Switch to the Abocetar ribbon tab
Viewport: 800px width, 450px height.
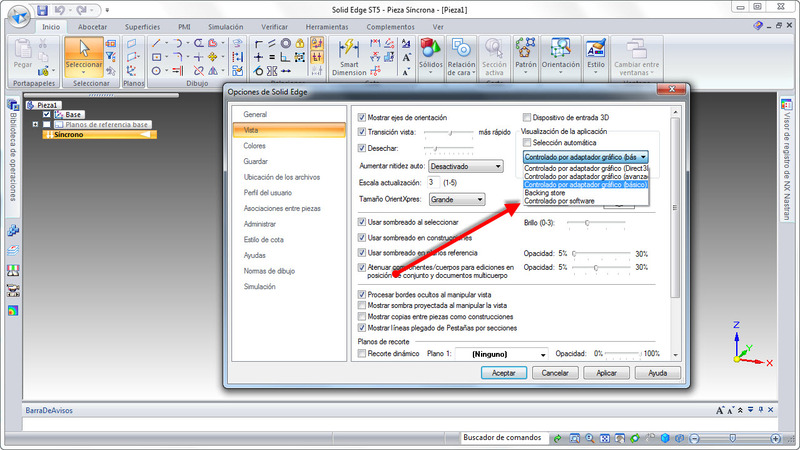point(92,27)
